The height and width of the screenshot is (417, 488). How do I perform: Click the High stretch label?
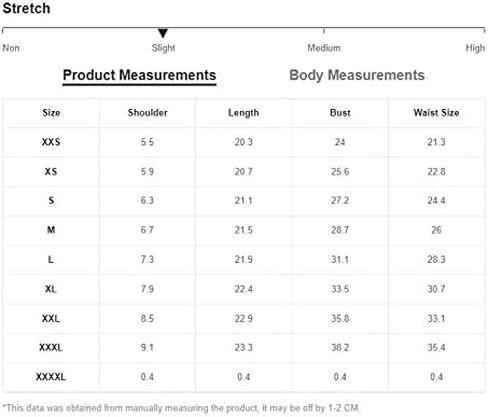[475, 48]
